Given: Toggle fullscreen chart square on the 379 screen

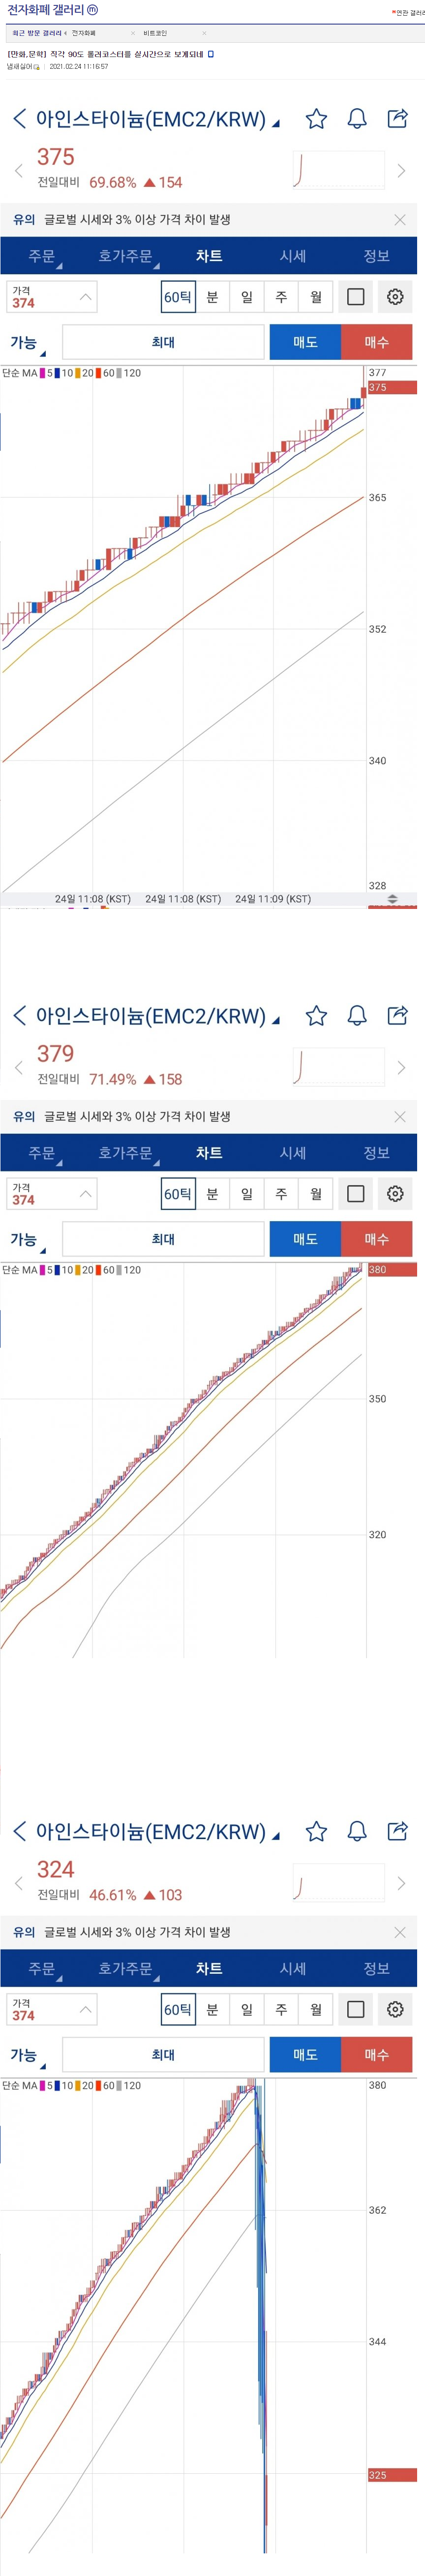Looking at the screenshot, I should (355, 1194).
